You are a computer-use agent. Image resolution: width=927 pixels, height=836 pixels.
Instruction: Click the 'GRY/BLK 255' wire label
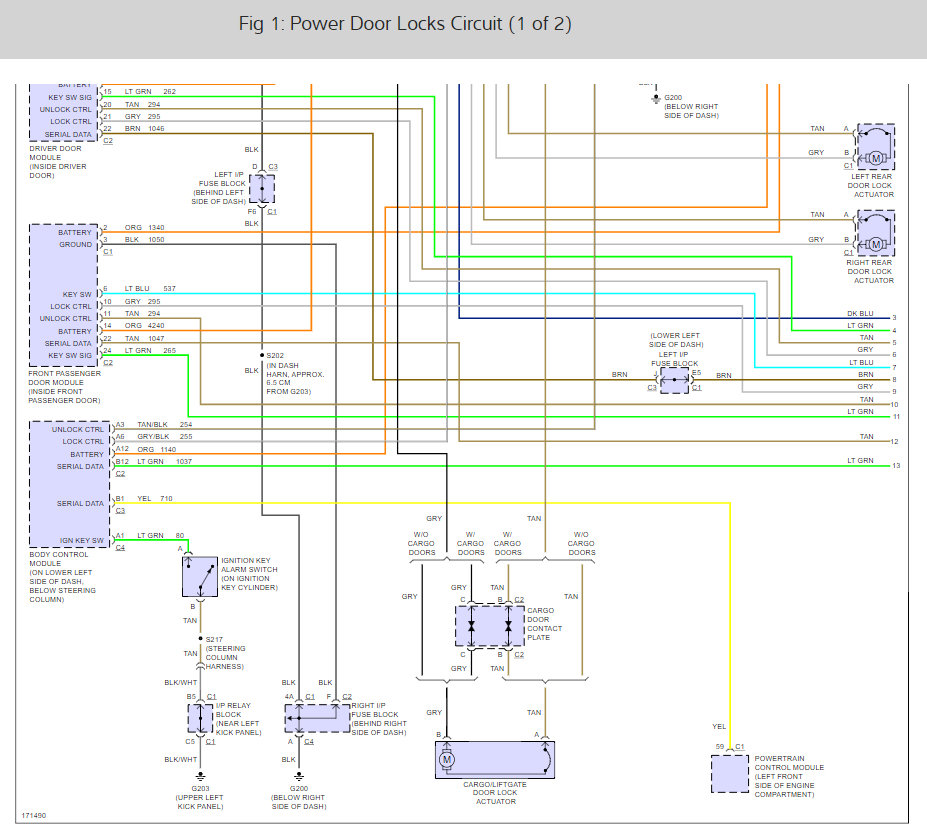(x=164, y=436)
